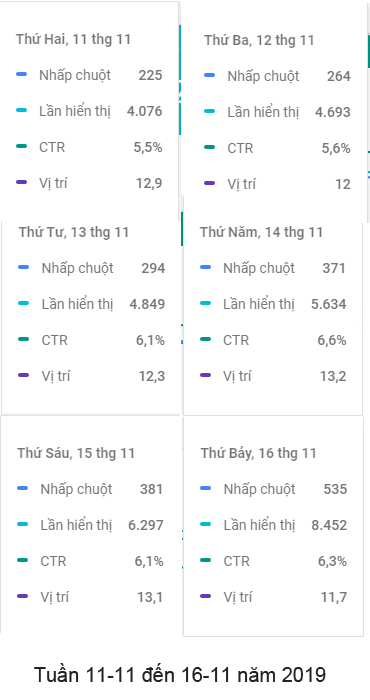Select the Thứ Bảy, 16 thg 11 heading

[x=258, y=454]
